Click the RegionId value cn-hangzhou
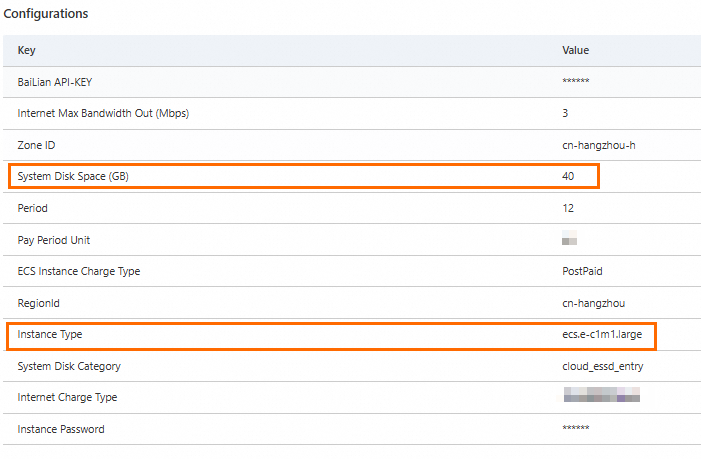Viewport: 701px width, 459px height. coord(593,303)
